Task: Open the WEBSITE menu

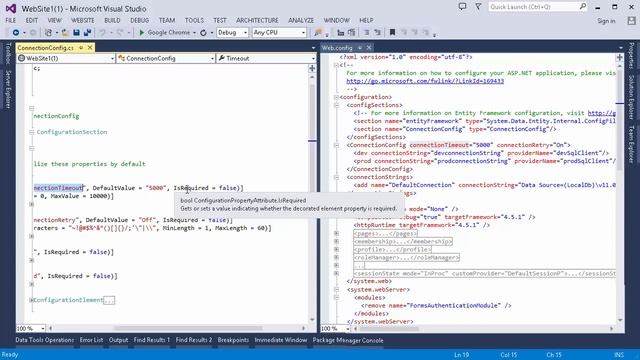Action: pos(82,20)
